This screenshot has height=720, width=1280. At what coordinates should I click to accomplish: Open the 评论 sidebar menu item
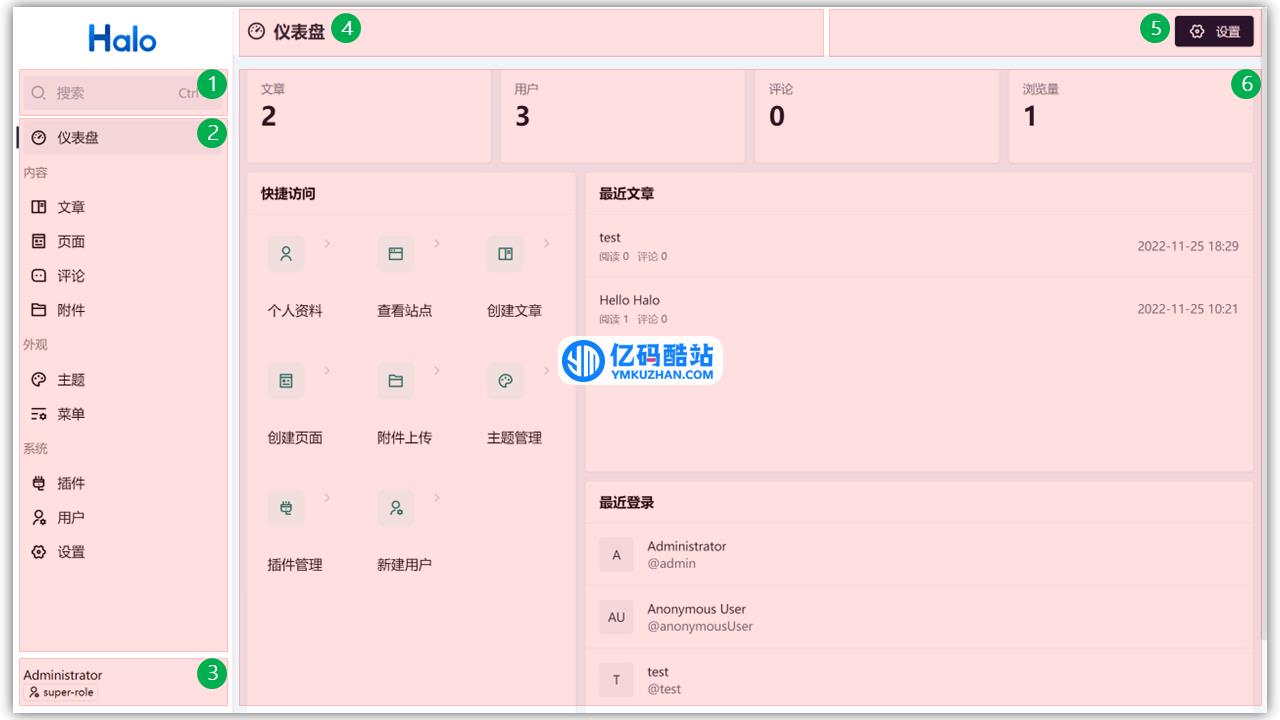[122, 276]
